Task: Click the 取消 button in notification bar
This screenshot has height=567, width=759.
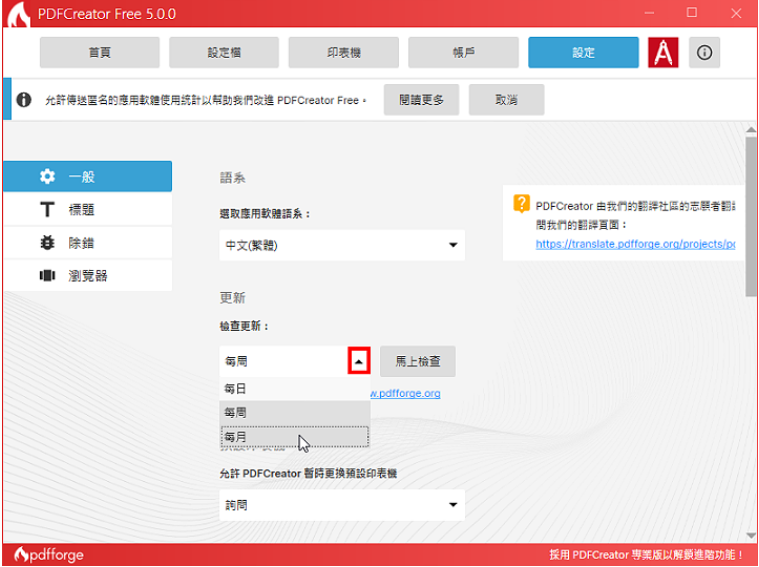Action: [506, 100]
